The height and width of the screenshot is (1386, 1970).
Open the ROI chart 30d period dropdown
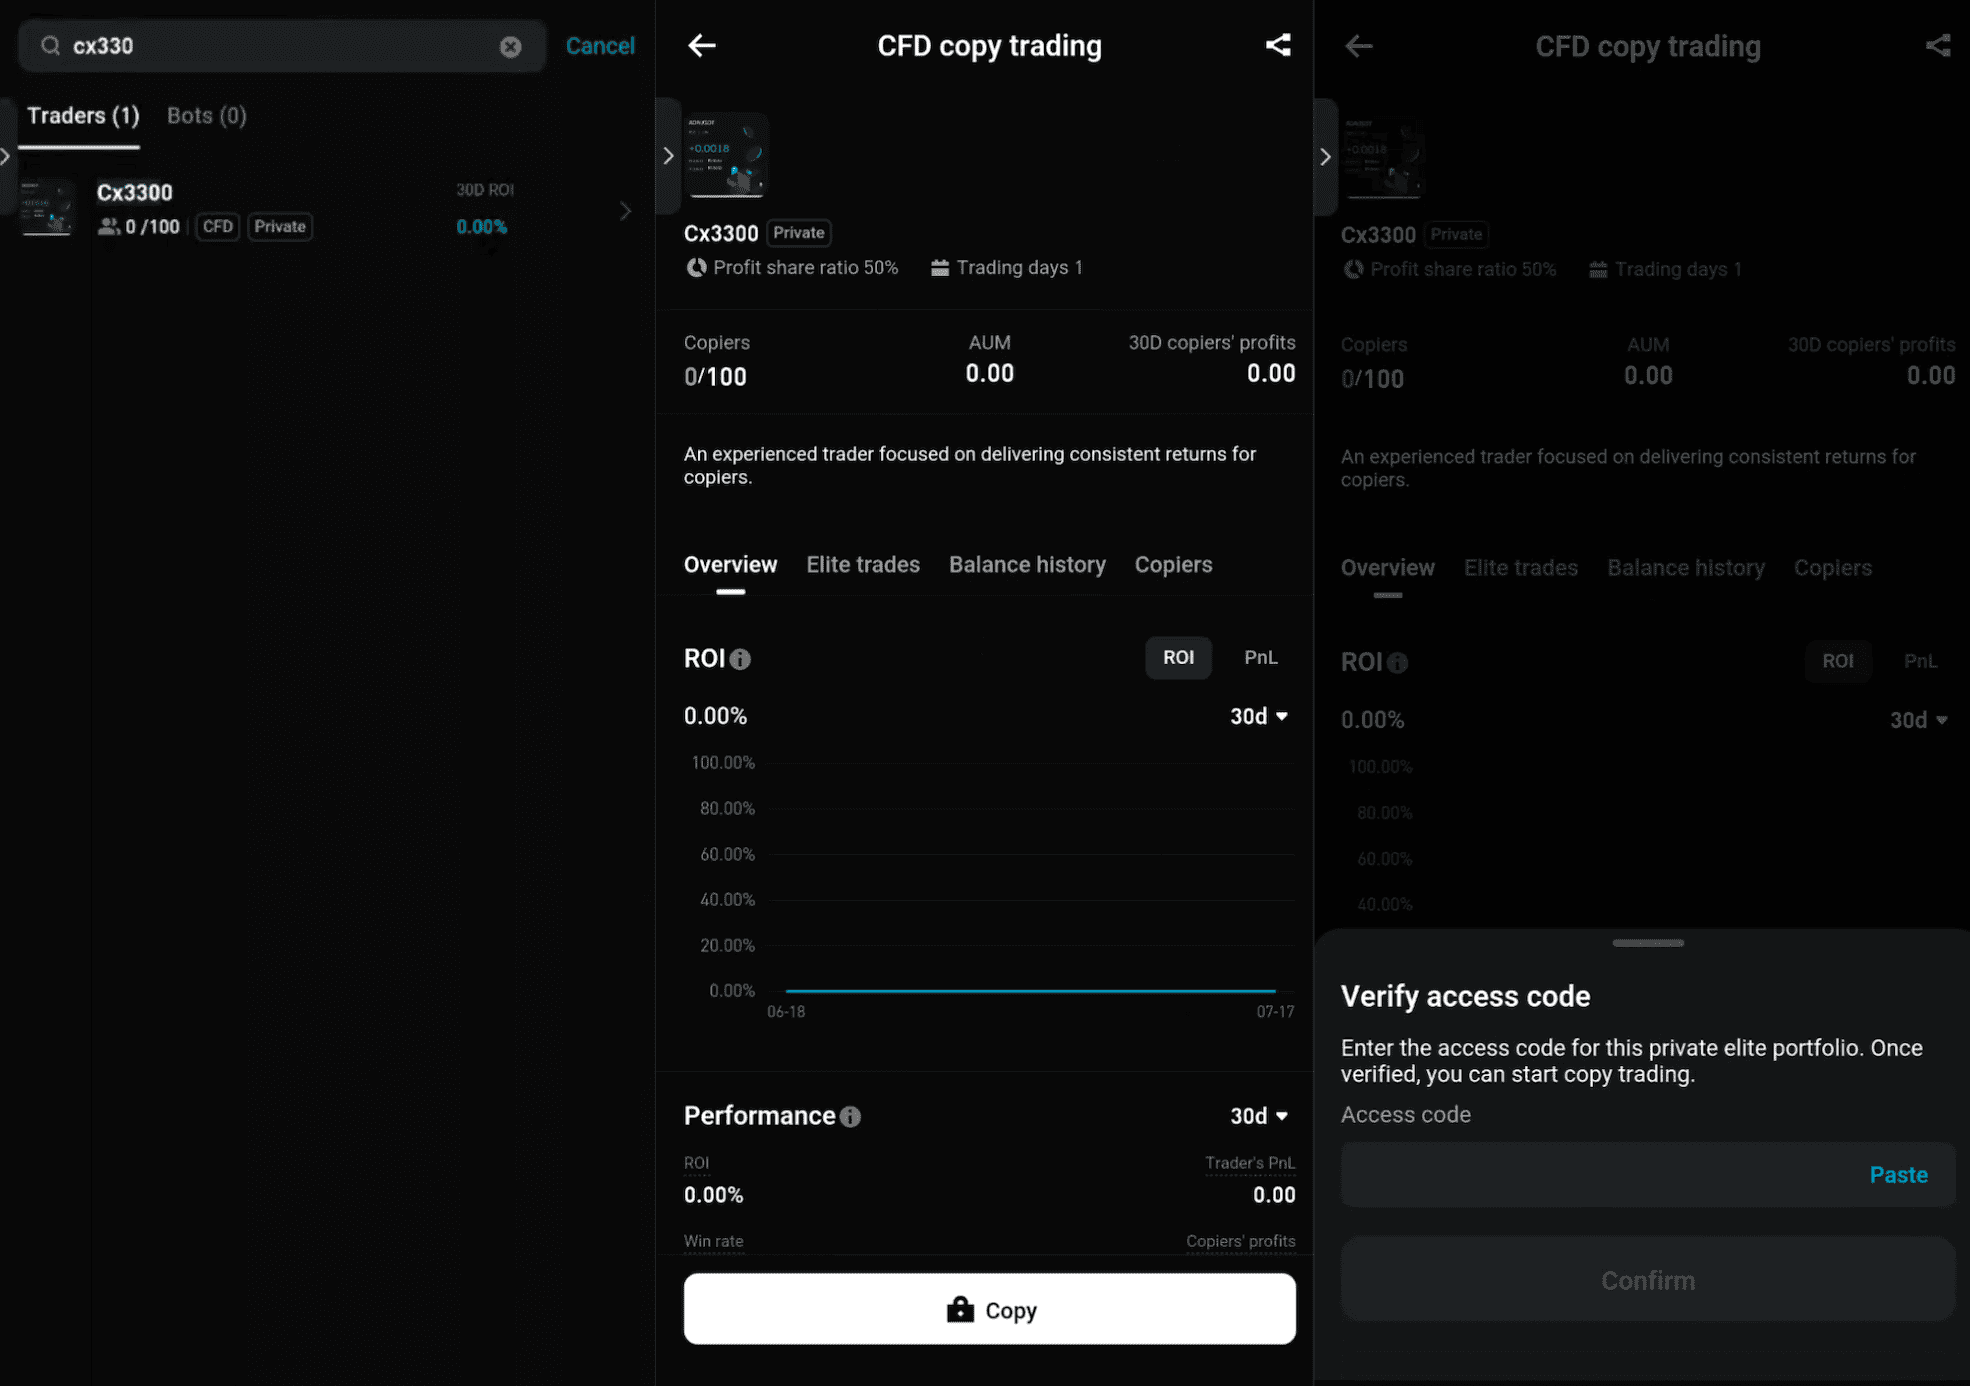click(x=1259, y=717)
